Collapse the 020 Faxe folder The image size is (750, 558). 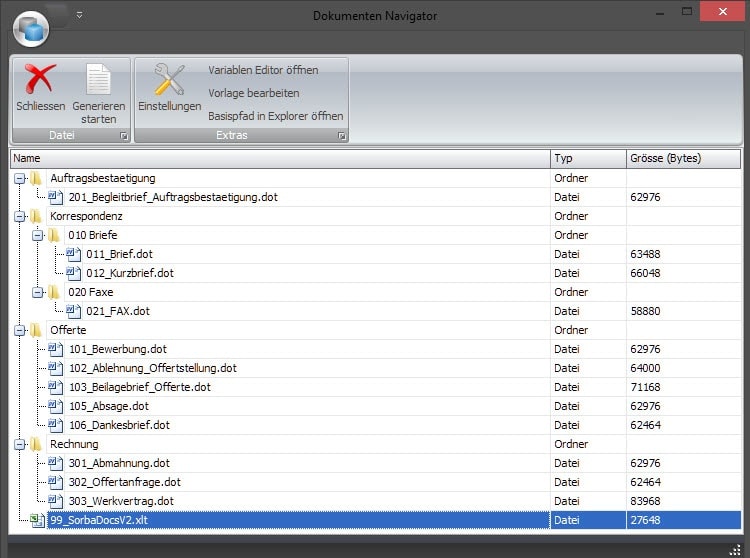(38, 292)
